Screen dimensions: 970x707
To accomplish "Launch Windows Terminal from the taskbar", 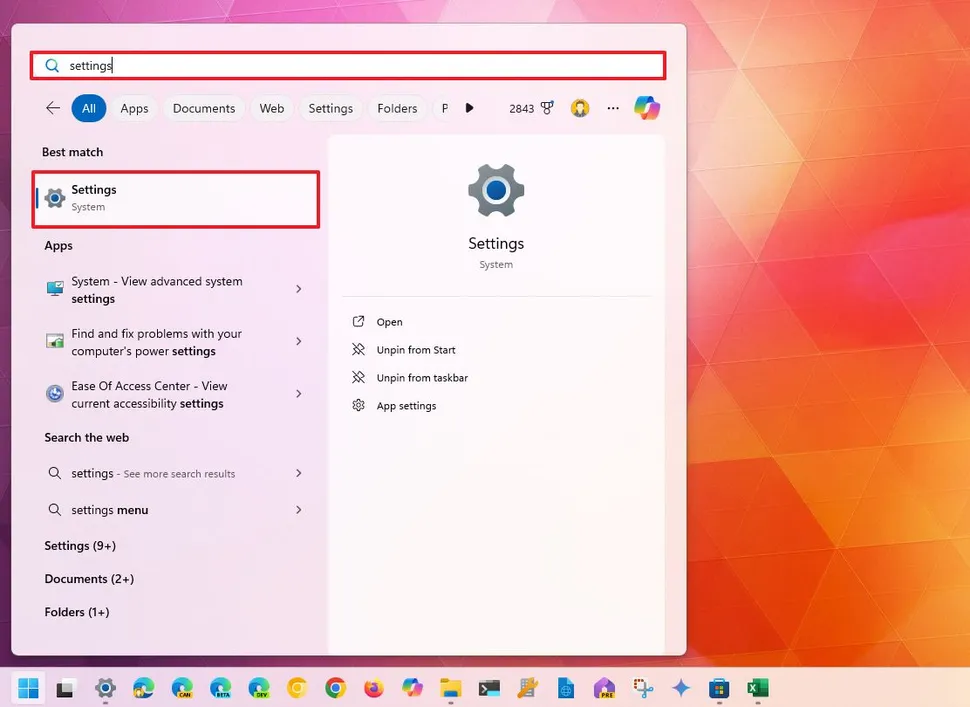I will tap(488, 689).
